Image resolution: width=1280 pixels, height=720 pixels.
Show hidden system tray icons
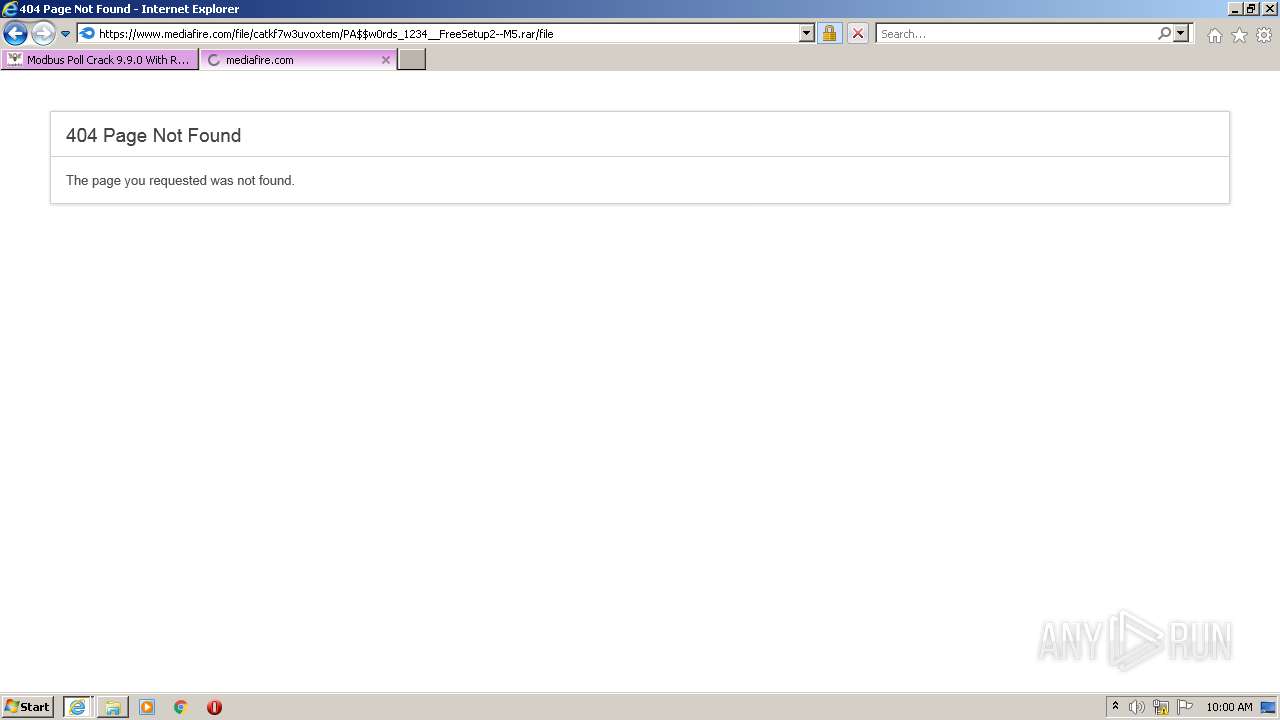(x=1116, y=707)
